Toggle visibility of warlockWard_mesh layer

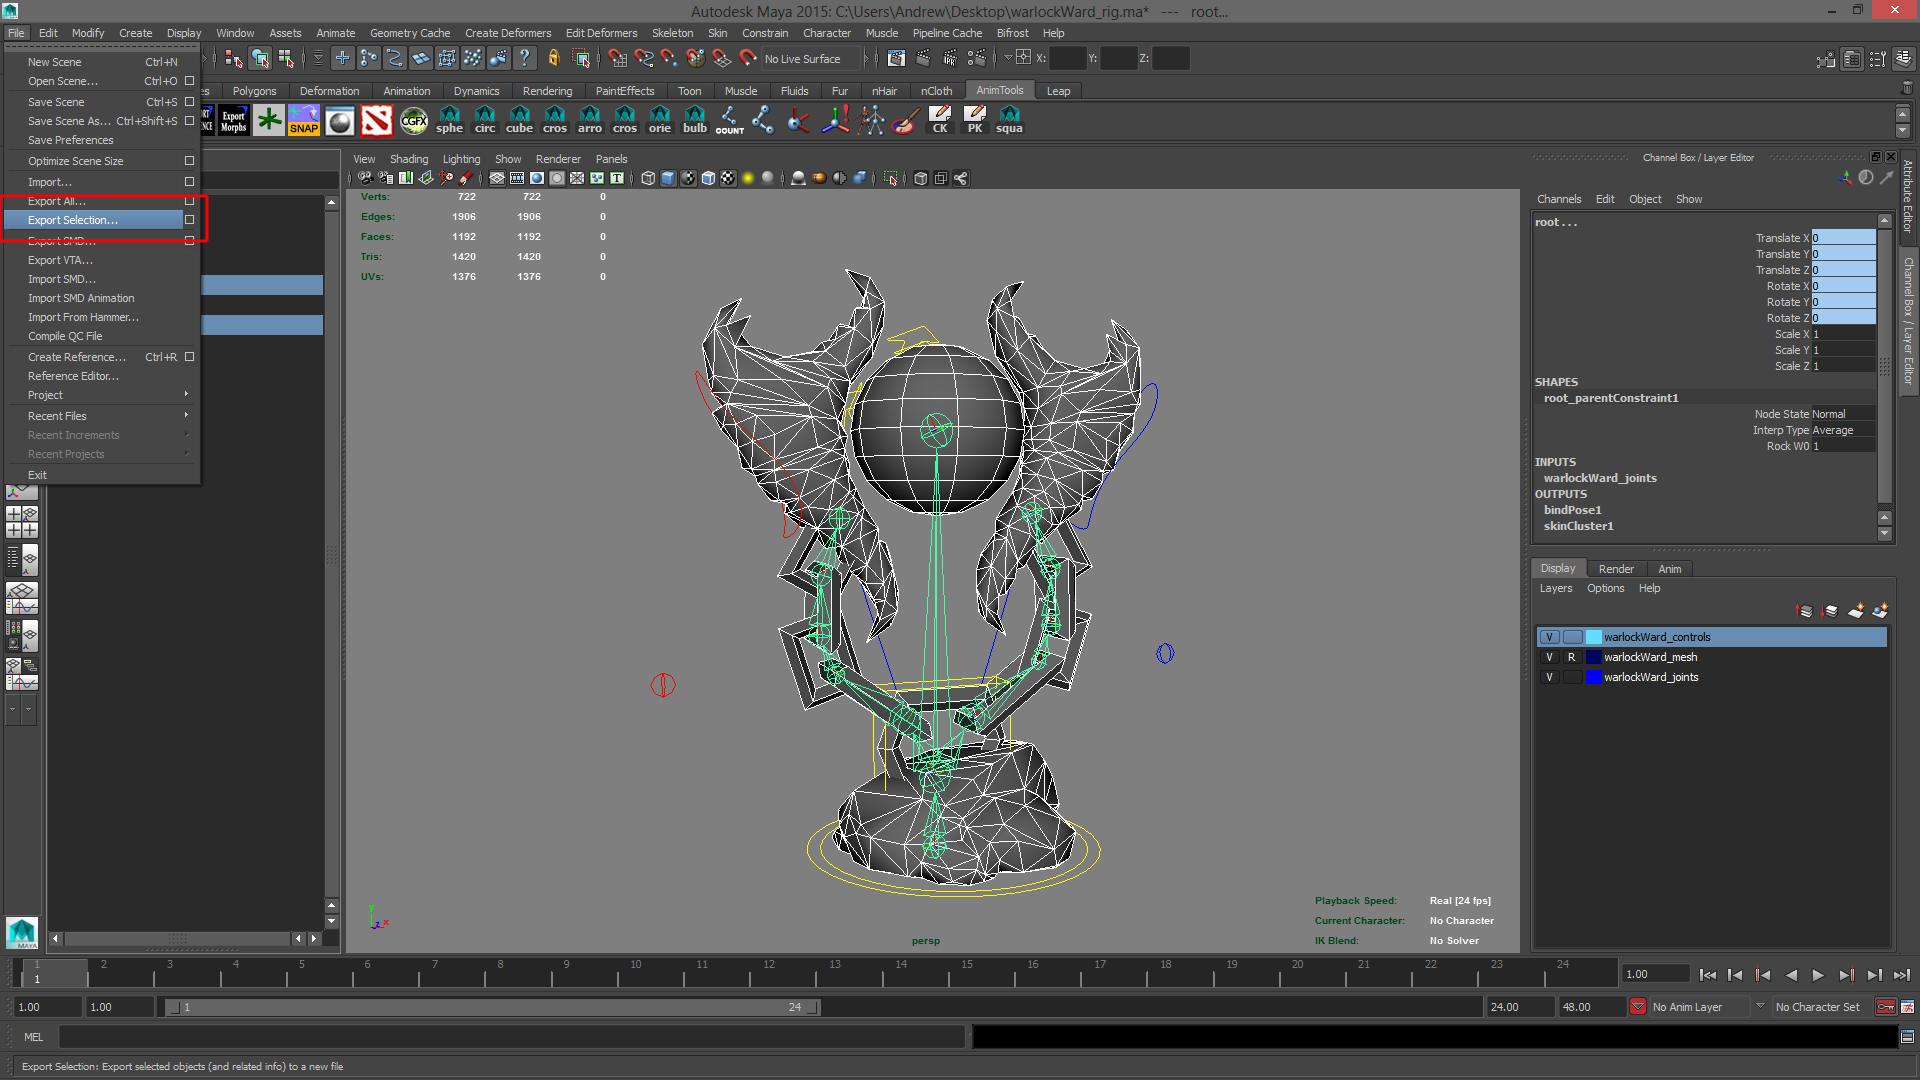[1549, 657]
